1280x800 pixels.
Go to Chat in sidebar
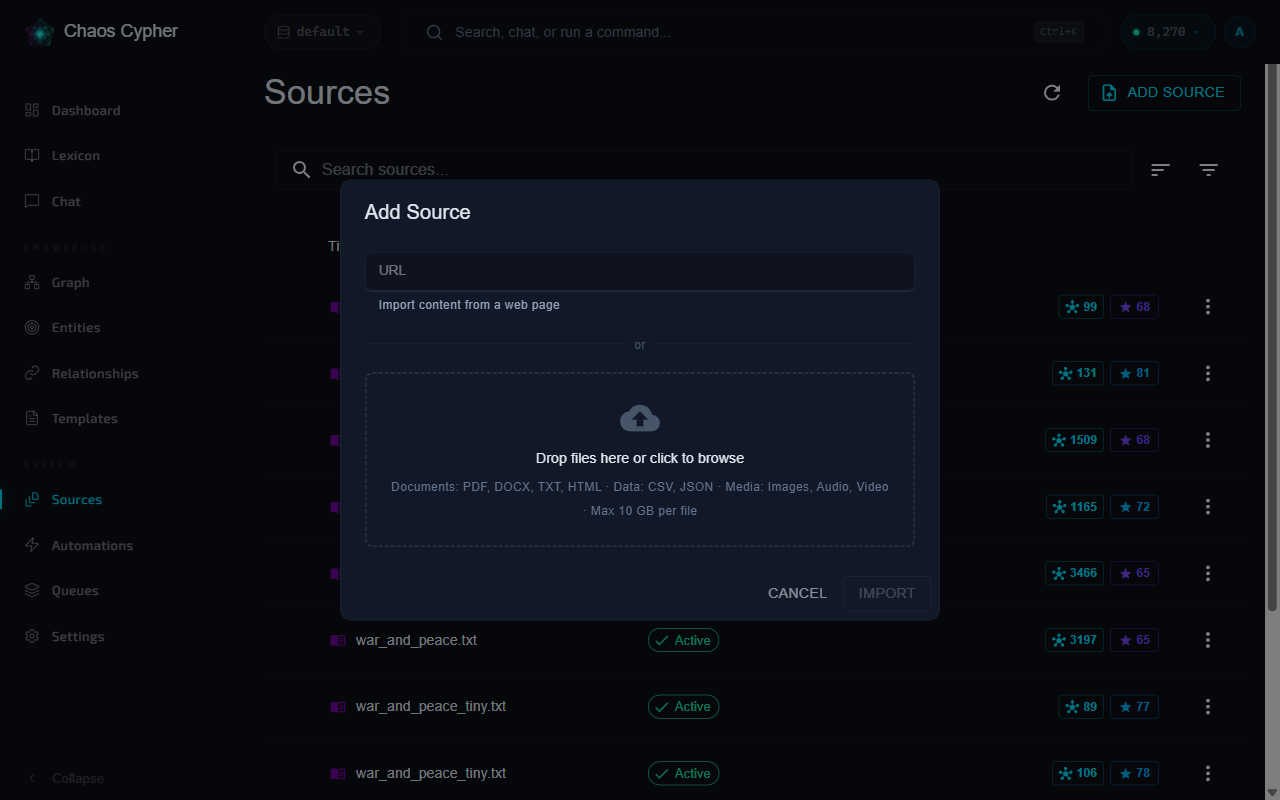pyautogui.click(x=66, y=201)
